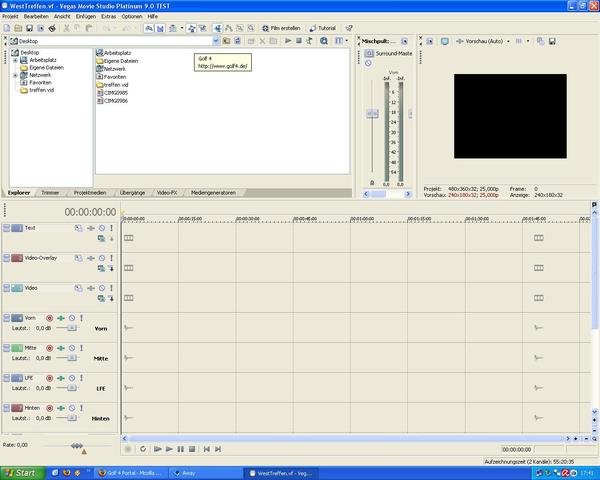The height and width of the screenshot is (480, 600).
Task: Arm Vorn audio track for recording
Action: pyautogui.click(x=49, y=318)
